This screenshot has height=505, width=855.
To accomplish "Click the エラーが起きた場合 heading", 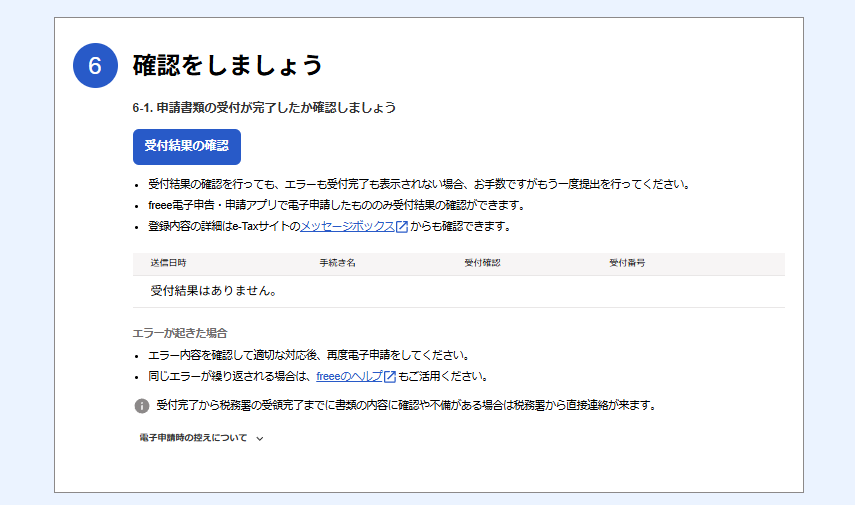I will (x=180, y=333).
